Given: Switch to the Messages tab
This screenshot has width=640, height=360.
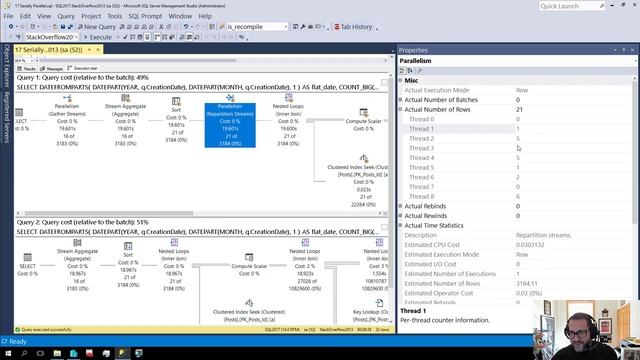Looking at the screenshot, I should tap(52, 69).
